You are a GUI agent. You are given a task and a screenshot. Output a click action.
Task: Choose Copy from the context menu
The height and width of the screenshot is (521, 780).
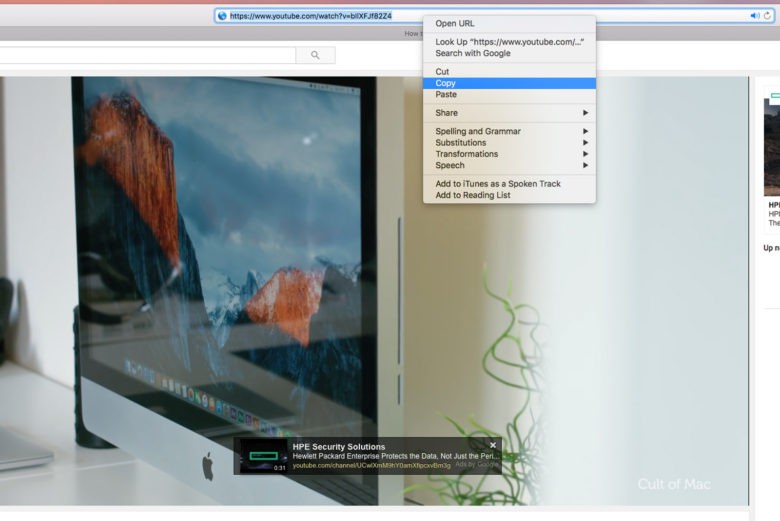[446, 83]
